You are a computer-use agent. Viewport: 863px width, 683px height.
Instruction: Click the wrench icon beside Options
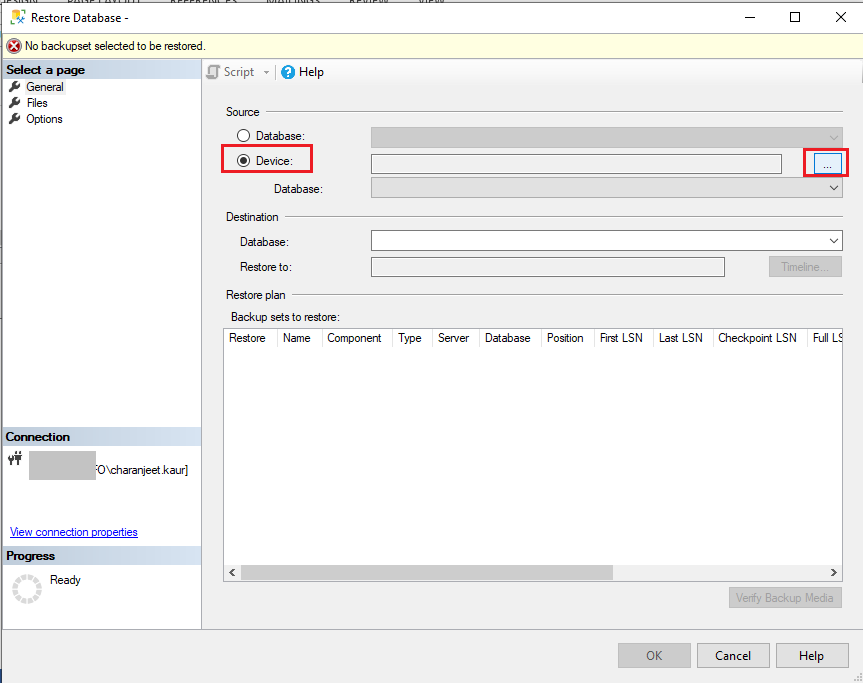(15, 118)
